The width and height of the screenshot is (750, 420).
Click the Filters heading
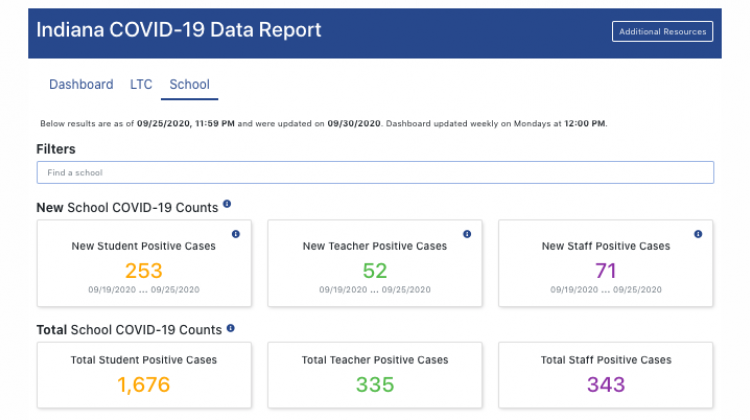tap(56, 149)
